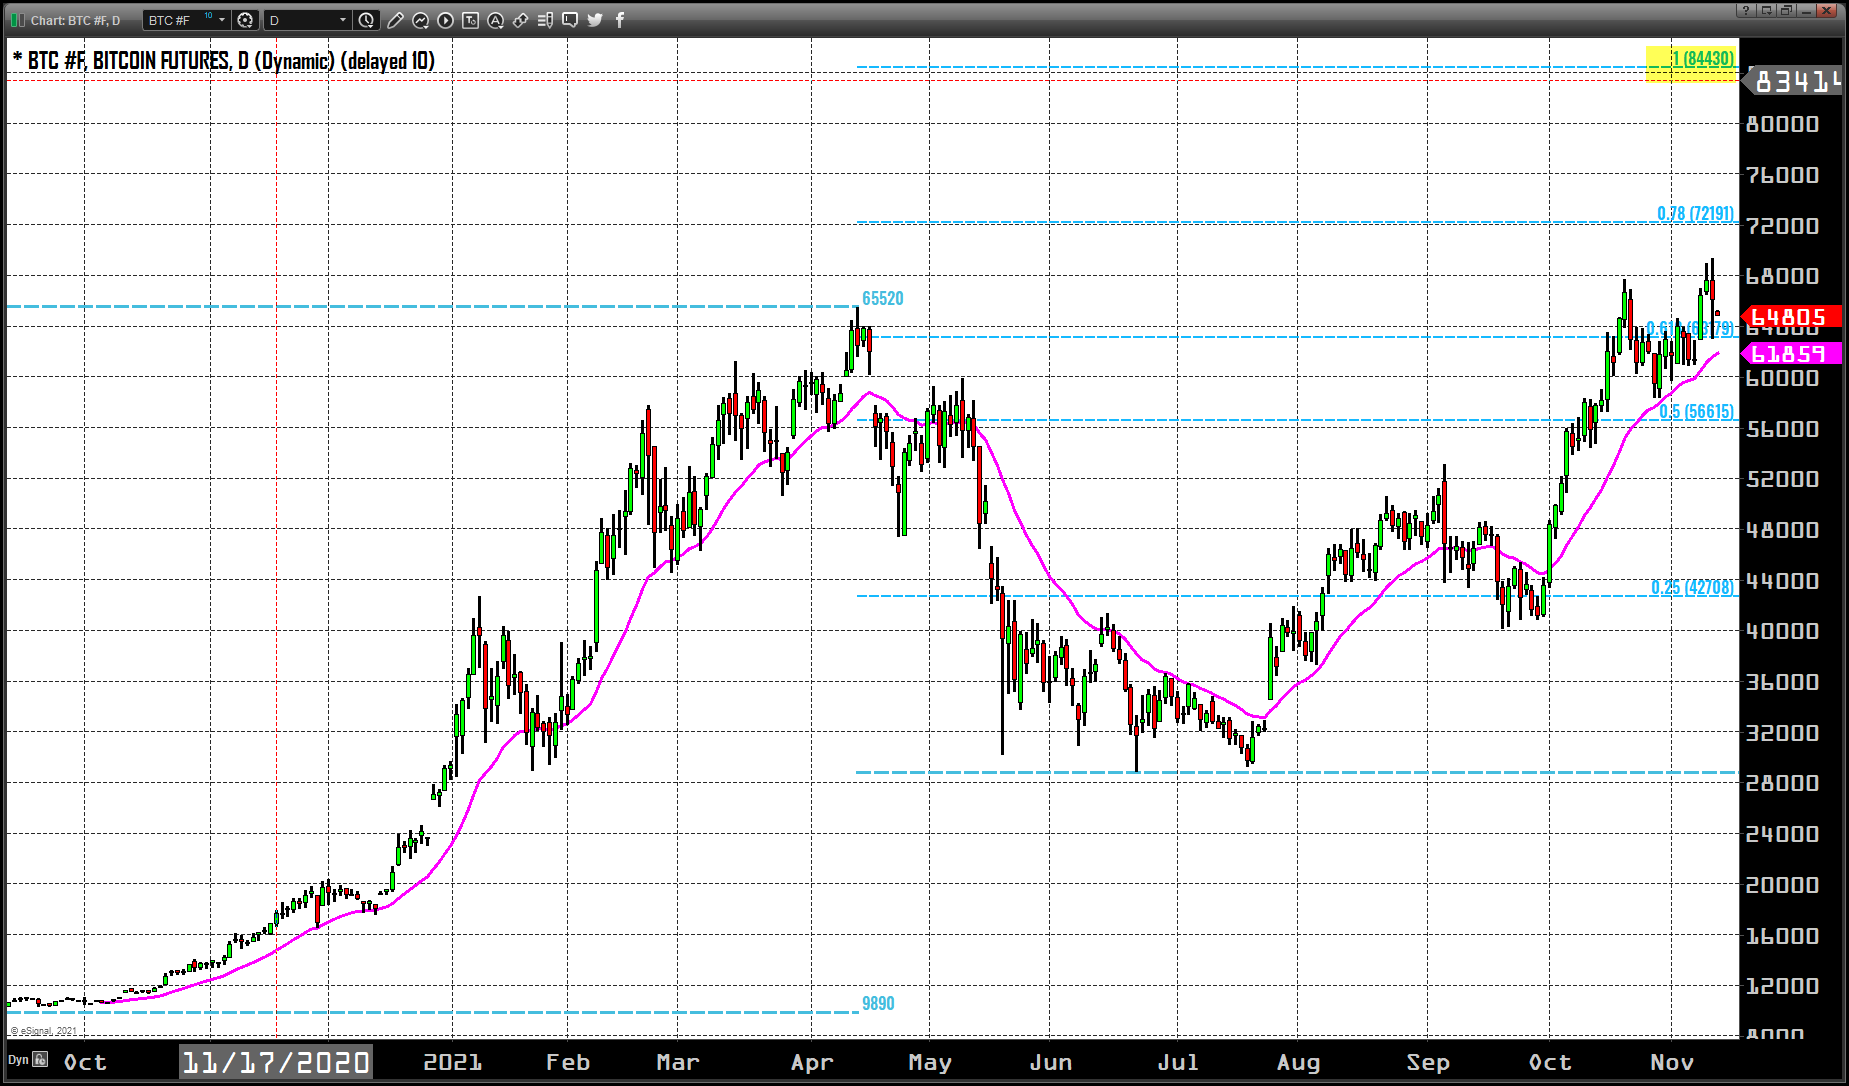1849x1086 pixels.
Task: Click the double-arrow trade icon
Action: [x=520, y=20]
